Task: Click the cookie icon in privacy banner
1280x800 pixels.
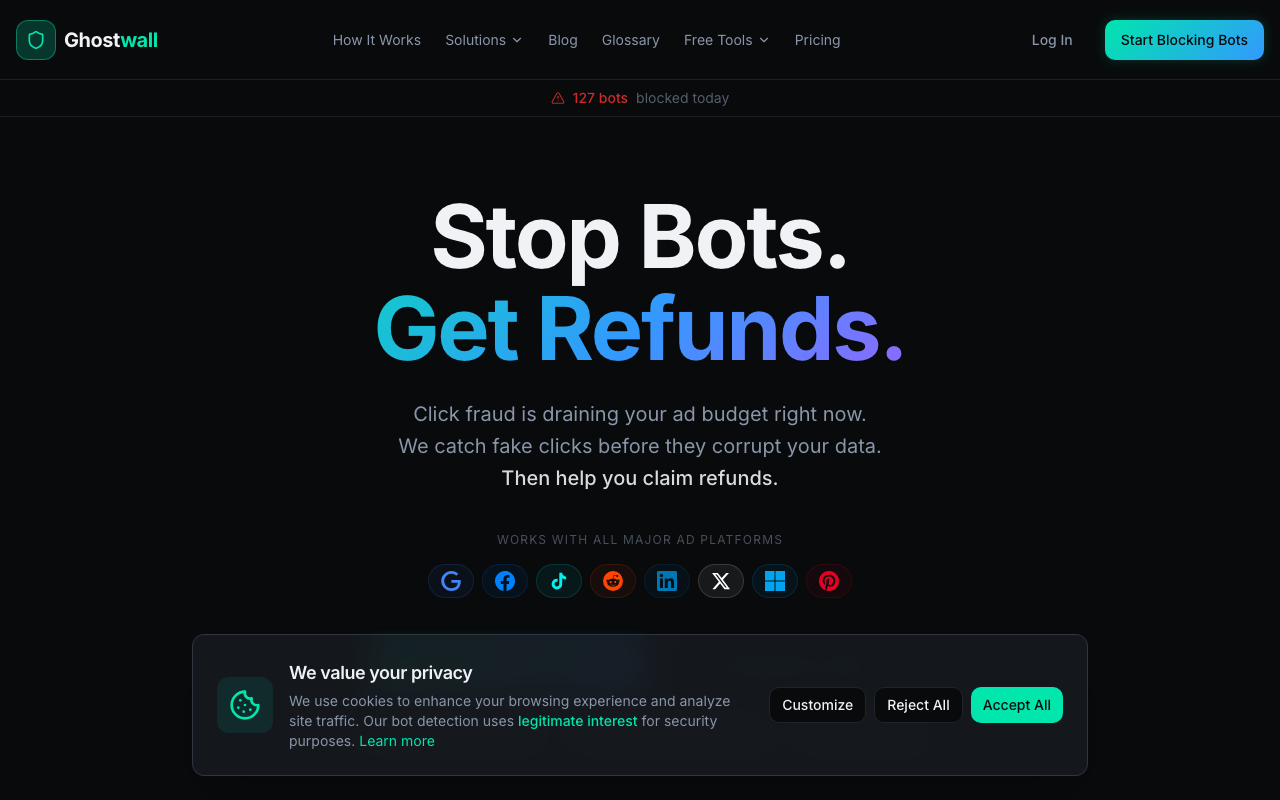Action: (245, 705)
